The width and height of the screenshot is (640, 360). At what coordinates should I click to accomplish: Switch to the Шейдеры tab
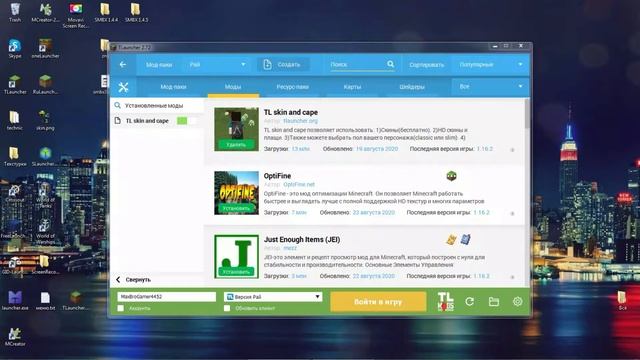click(x=412, y=87)
